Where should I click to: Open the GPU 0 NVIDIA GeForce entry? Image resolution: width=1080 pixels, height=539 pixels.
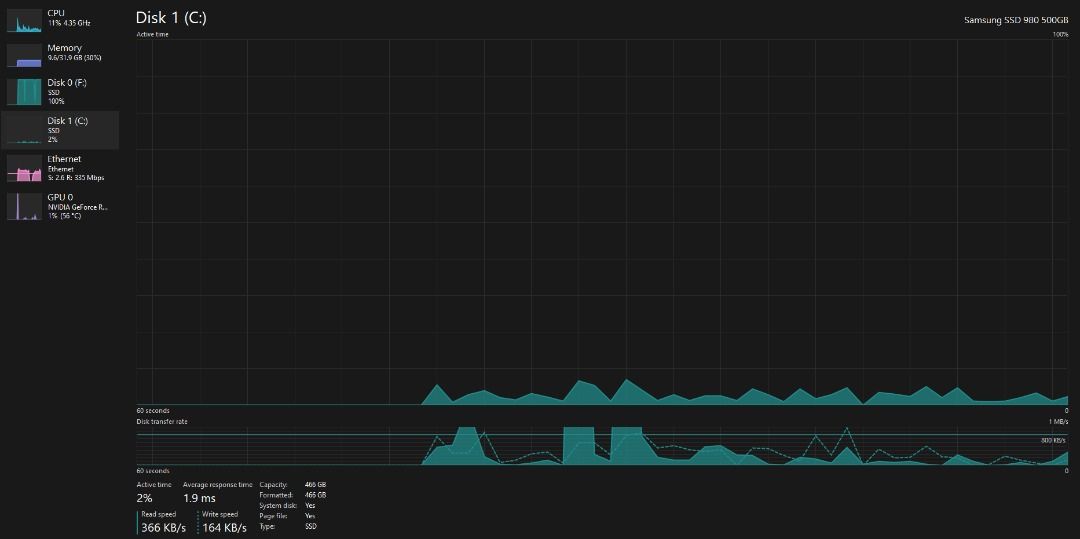(77, 207)
